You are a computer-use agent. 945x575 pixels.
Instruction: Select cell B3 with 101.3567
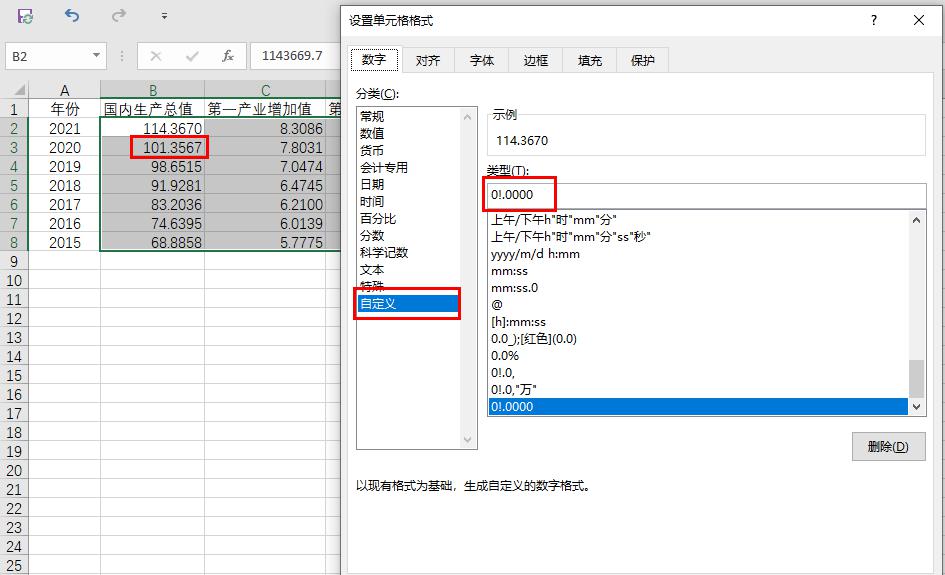coord(152,148)
